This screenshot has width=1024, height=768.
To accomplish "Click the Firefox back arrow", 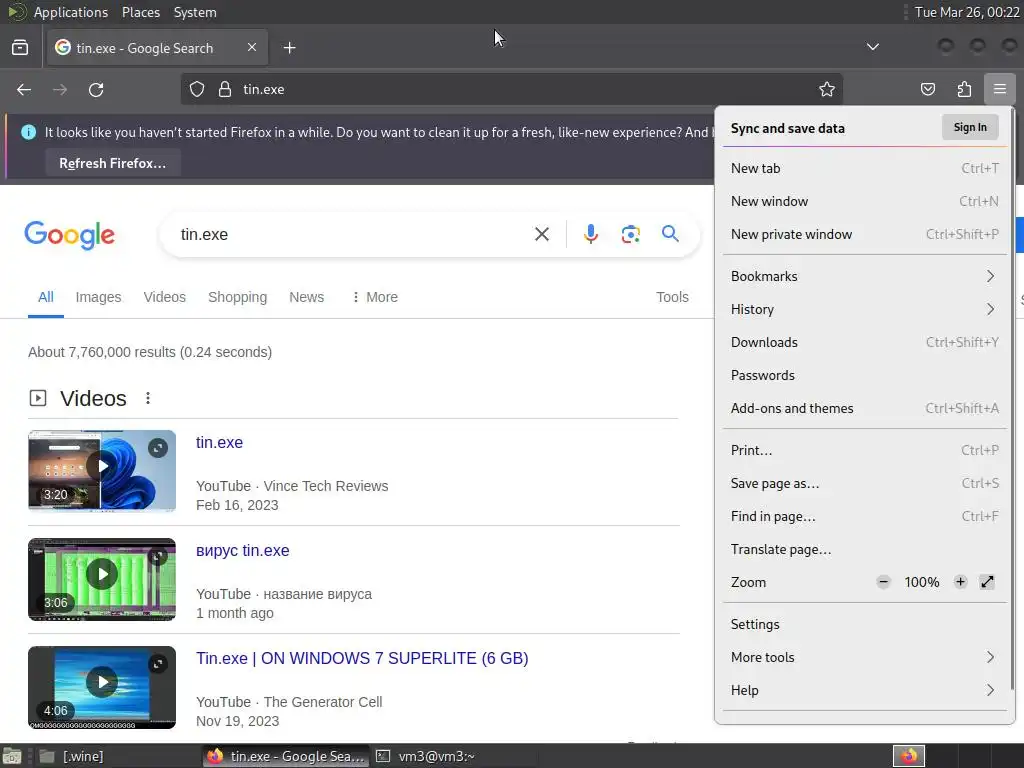I will (24, 89).
